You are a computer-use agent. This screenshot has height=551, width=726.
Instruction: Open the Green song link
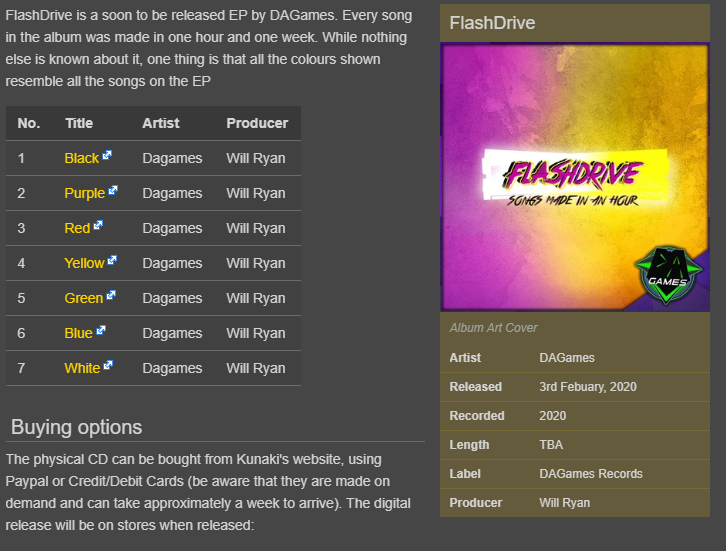pos(83,298)
